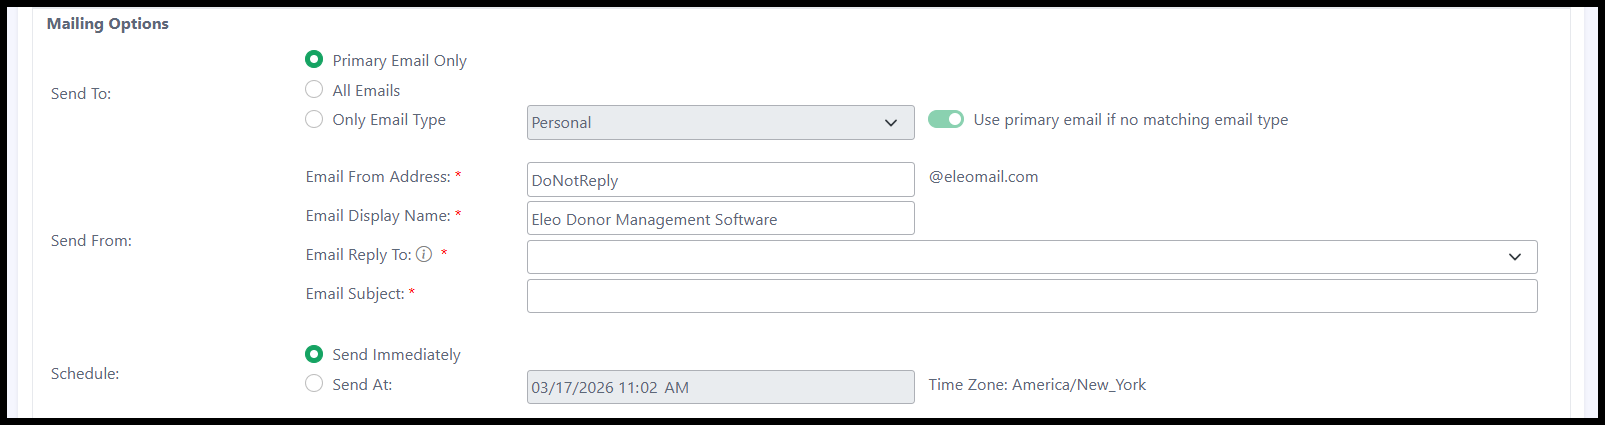Click the Send From row label

tap(91, 240)
